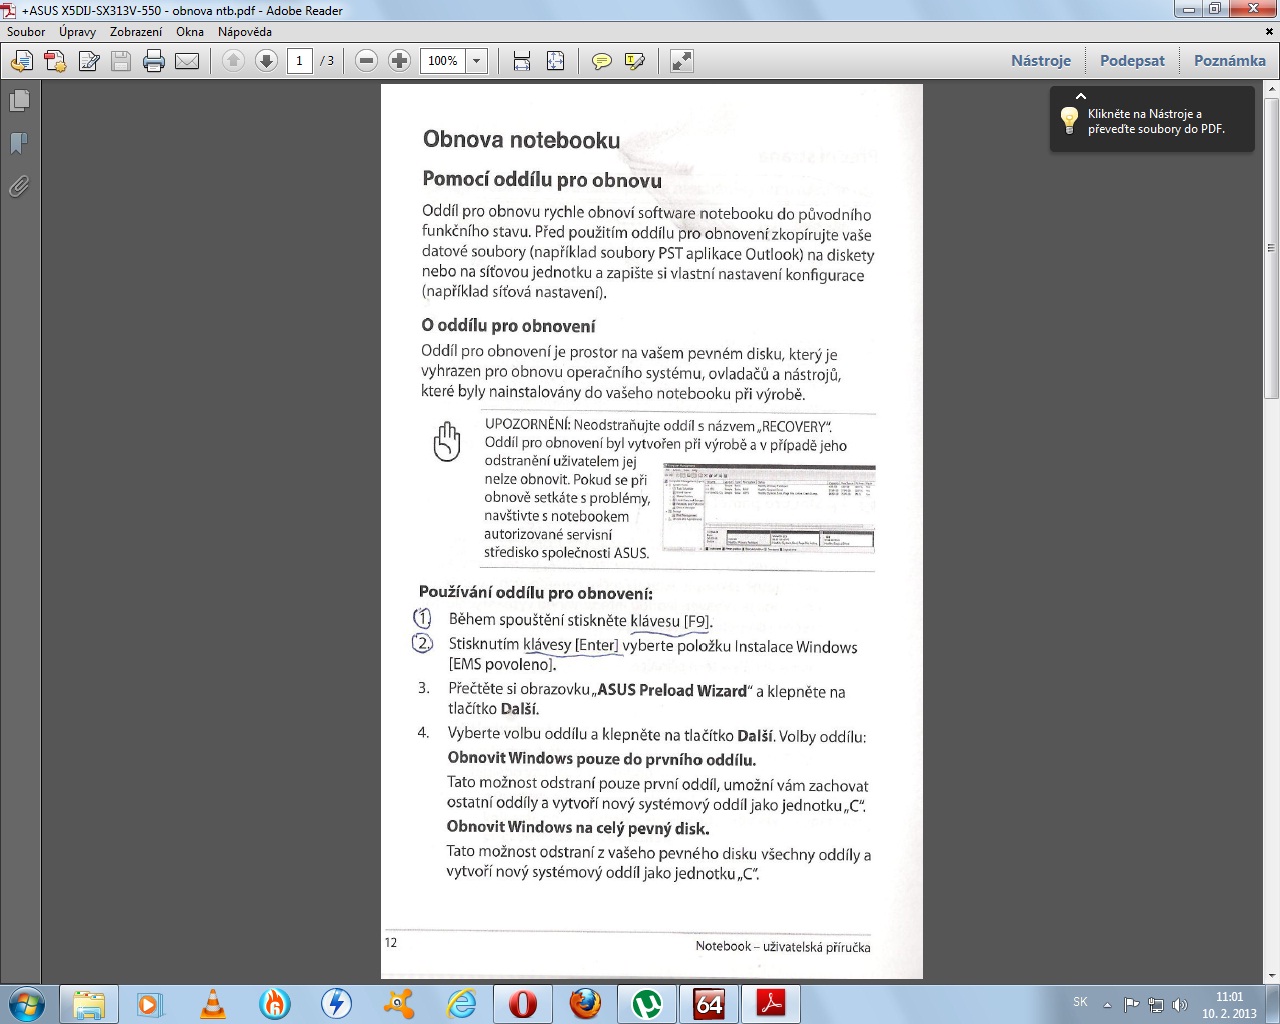Viewport: 1280px width, 1024px height.
Task: Open the attachments paperclip panel
Action: (19, 187)
